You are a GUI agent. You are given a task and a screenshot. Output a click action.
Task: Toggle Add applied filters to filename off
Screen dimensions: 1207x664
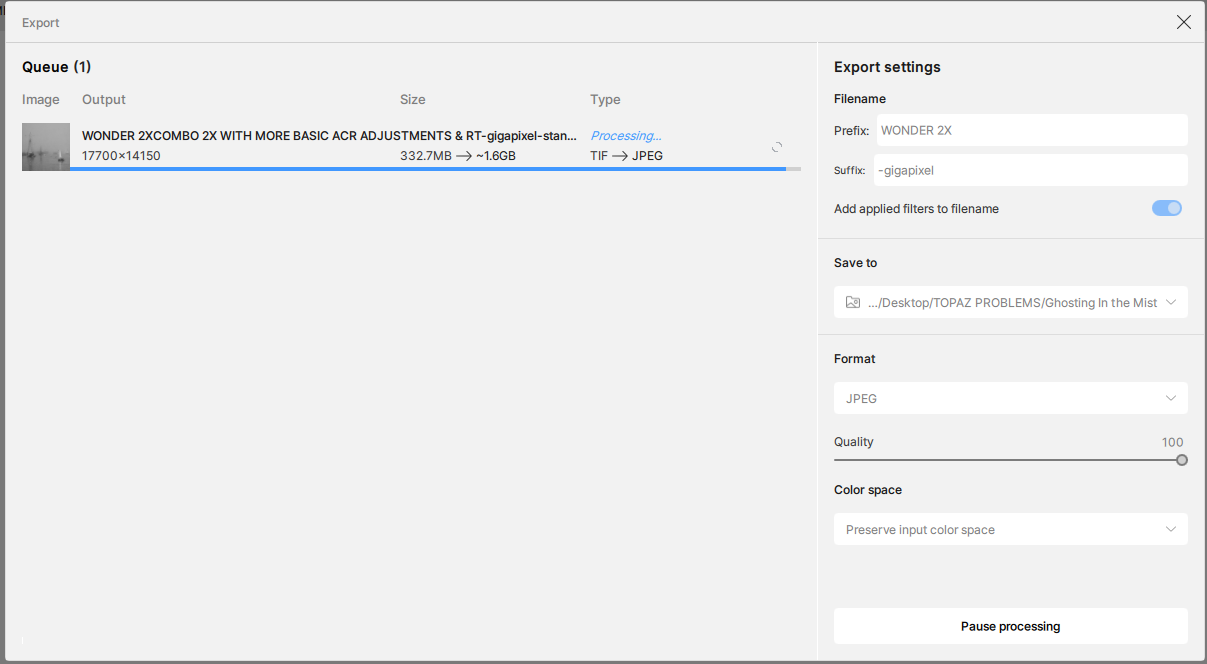pyautogui.click(x=1166, y=208)
